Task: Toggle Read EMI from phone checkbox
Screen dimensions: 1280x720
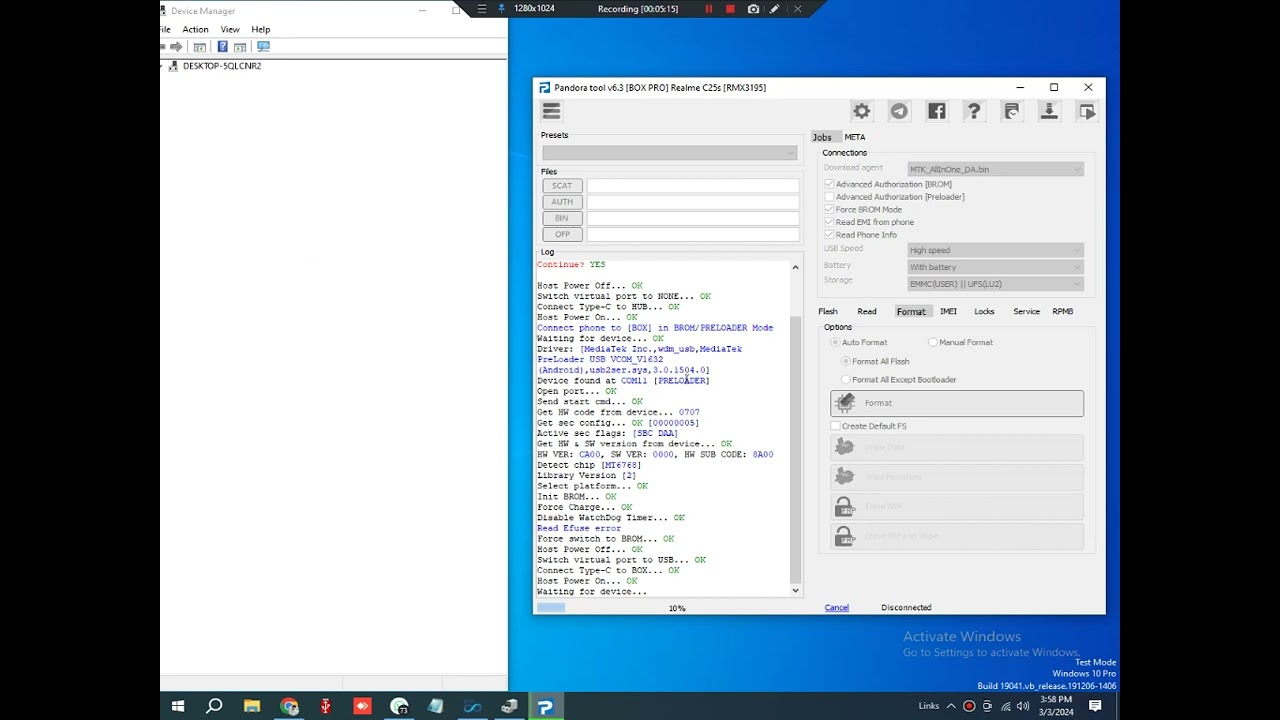Action: click(x=829, y=222)
